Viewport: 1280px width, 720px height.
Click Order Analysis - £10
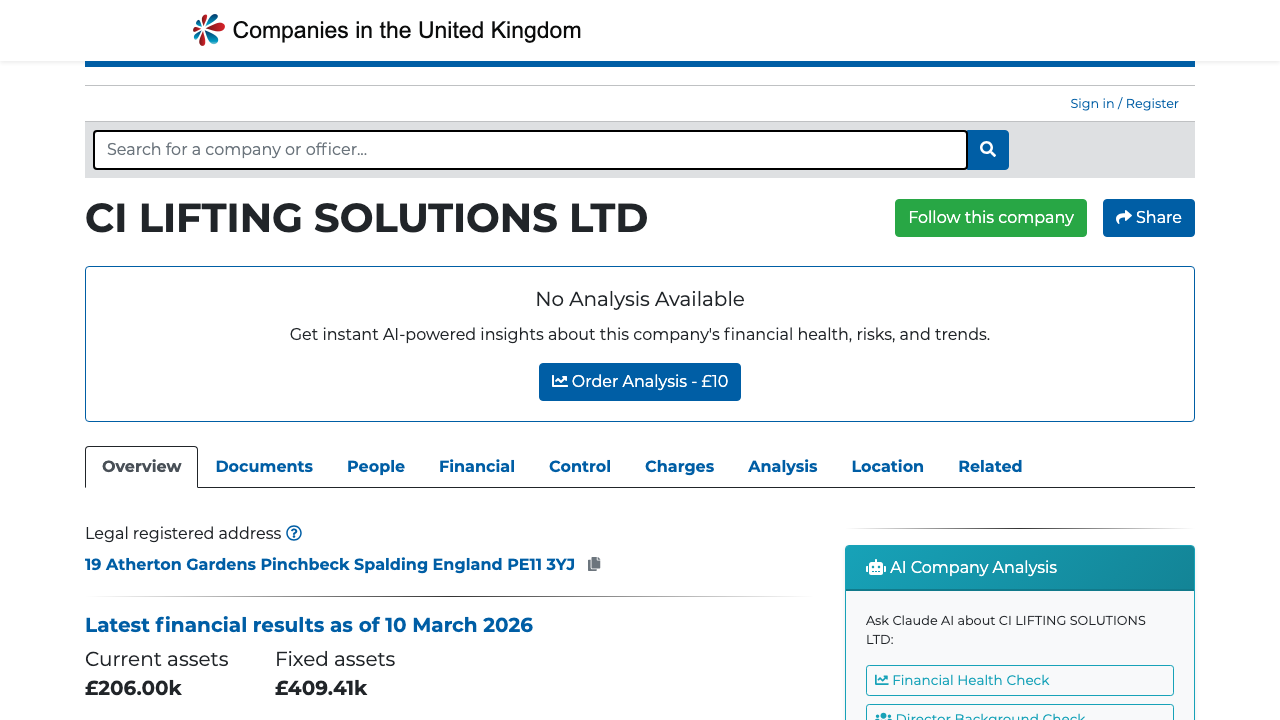click(x=640, y=381)
